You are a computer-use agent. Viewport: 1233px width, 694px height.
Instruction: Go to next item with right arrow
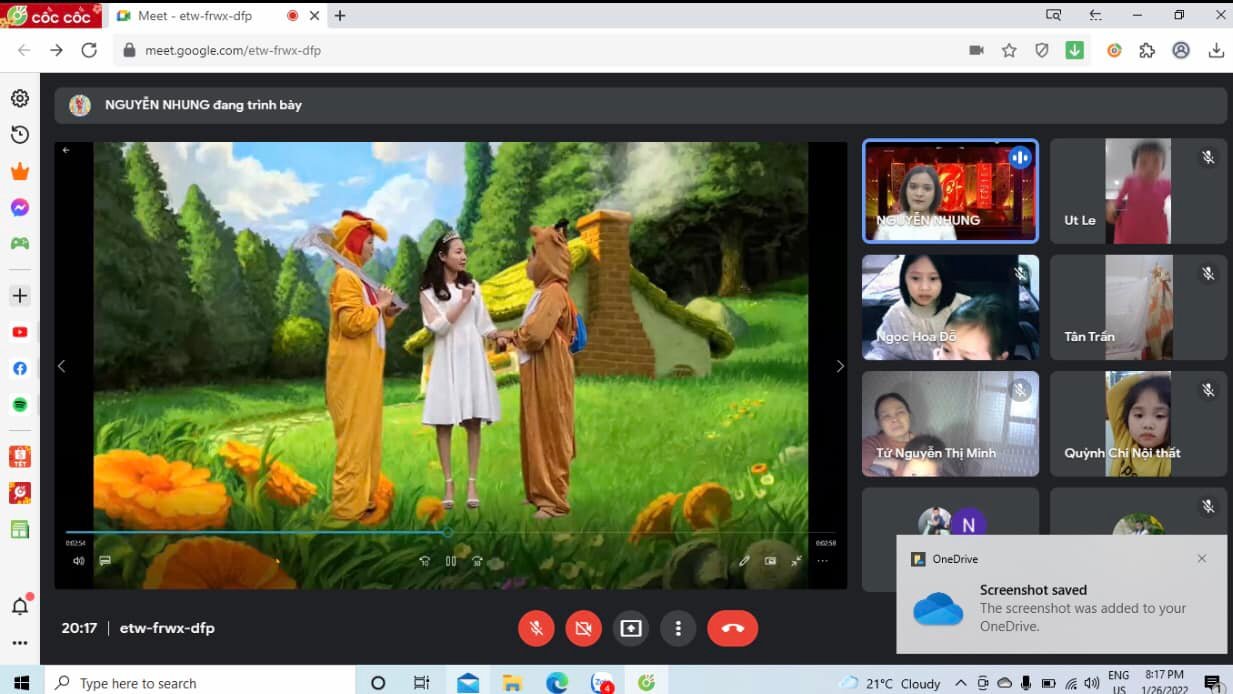[839, 366]
